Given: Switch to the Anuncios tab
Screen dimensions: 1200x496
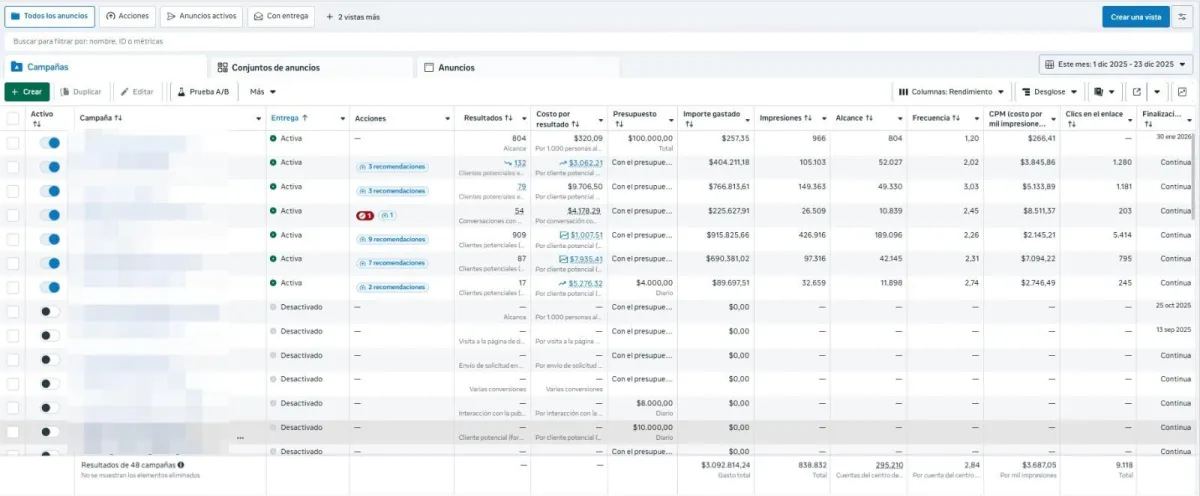Looking at the screenshot, I should (x=456, y=67).
